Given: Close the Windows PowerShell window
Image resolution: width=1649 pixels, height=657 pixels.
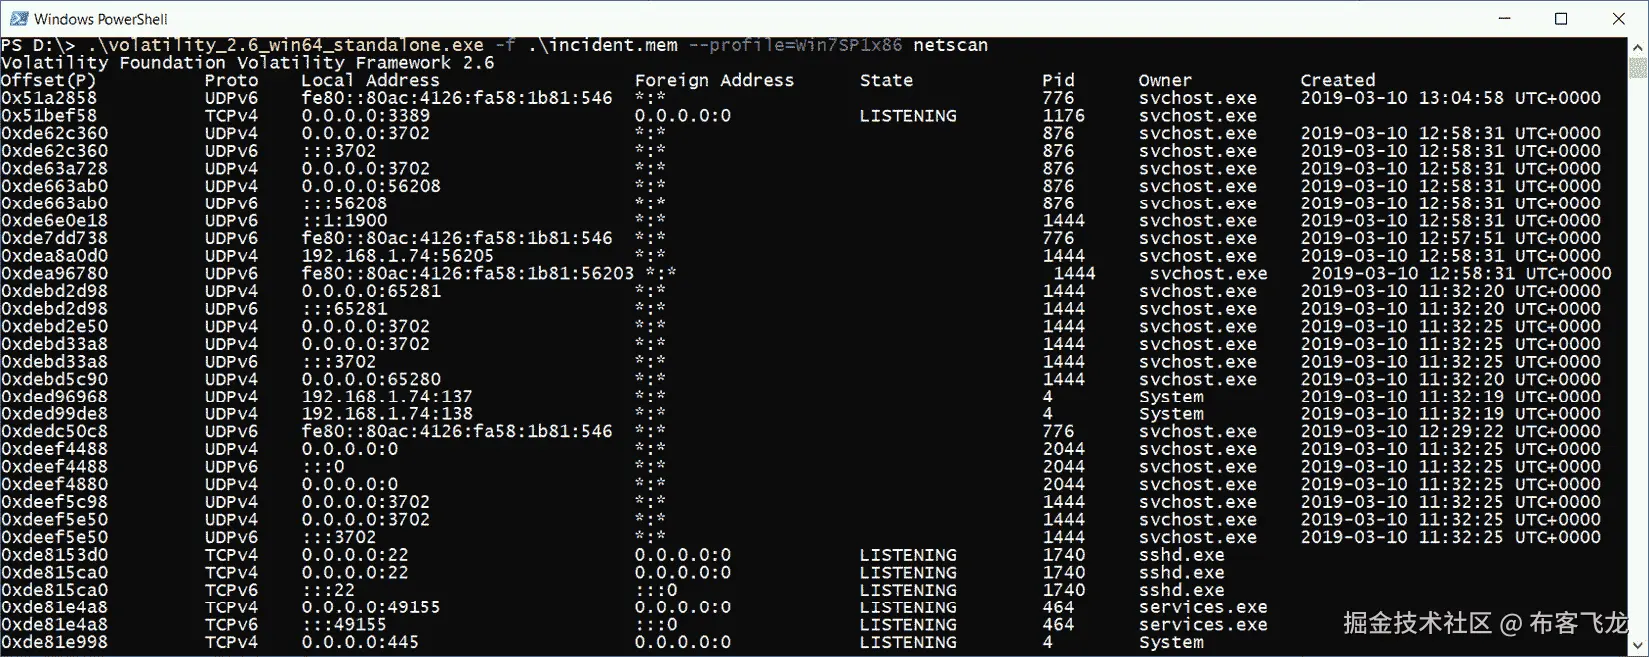Looking at the screenshot, I should click(x=1619, y=19).
